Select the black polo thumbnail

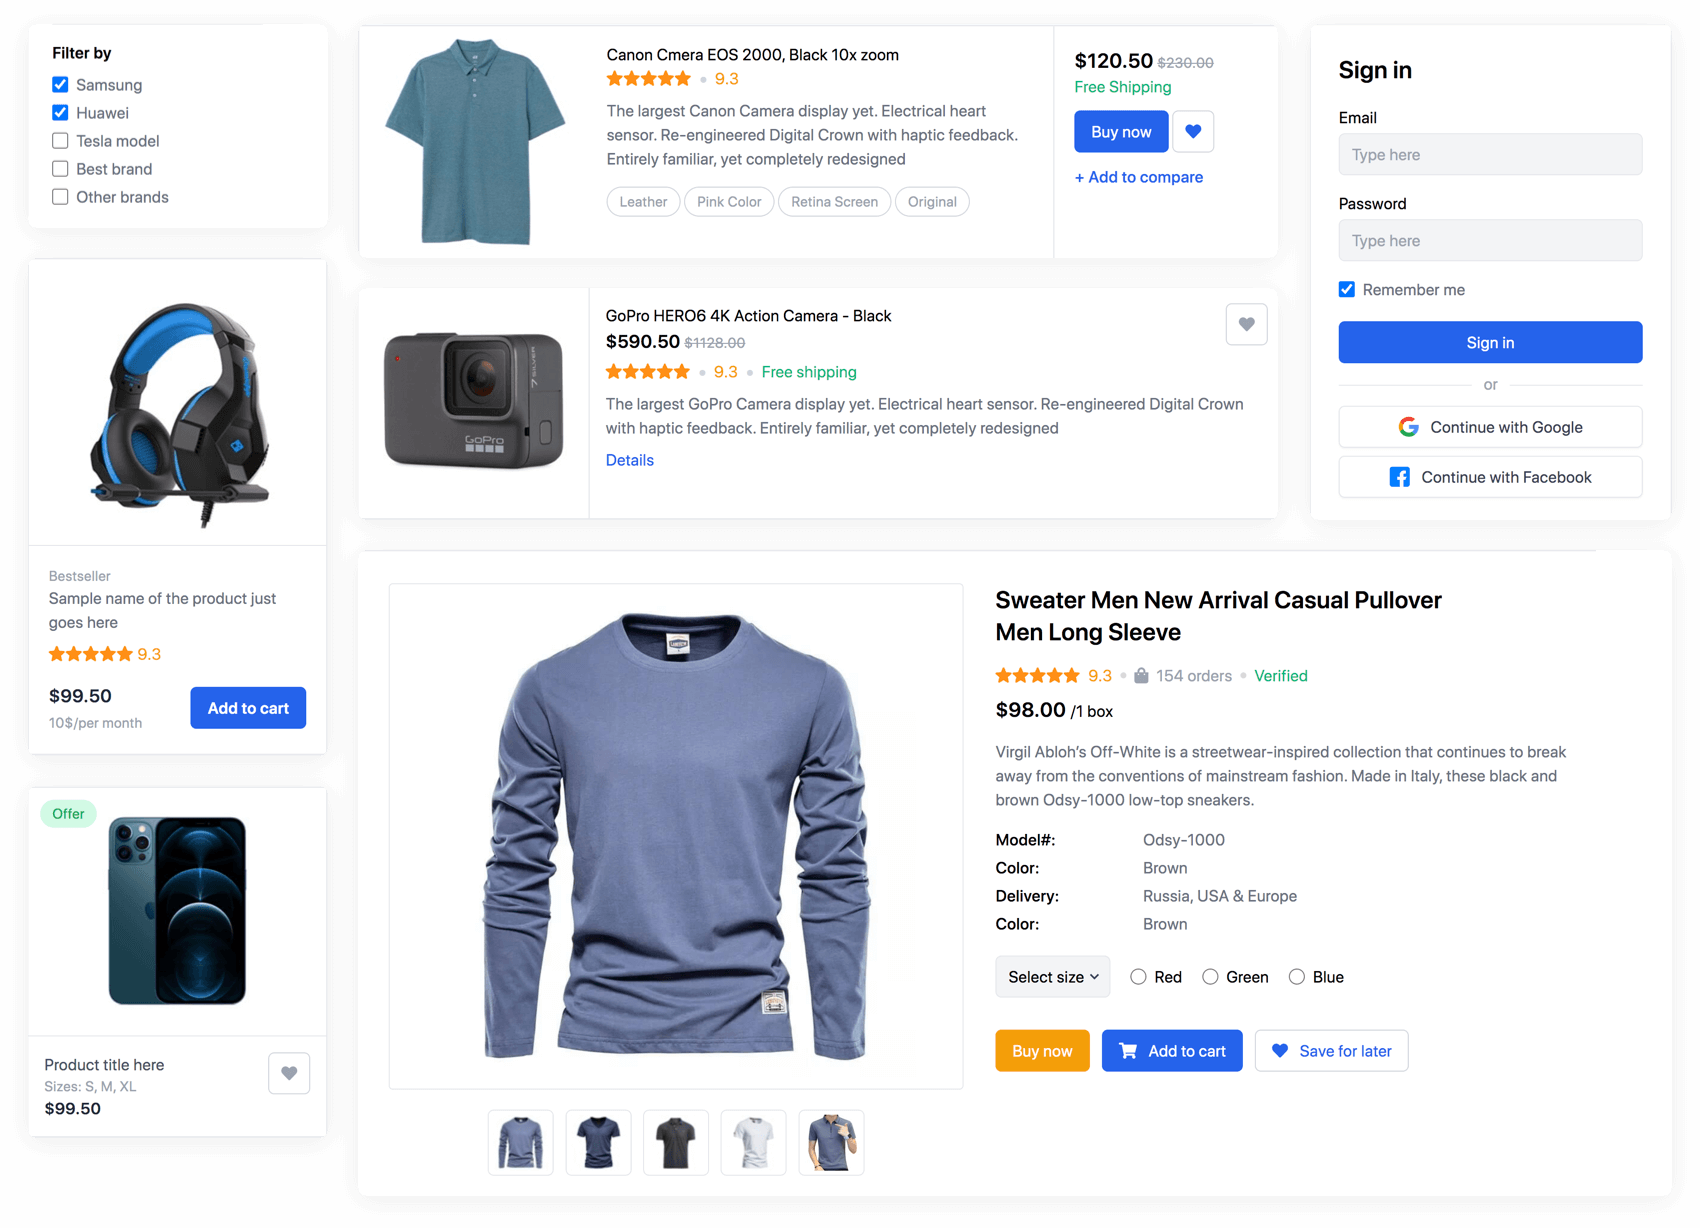click(676, 1142)
